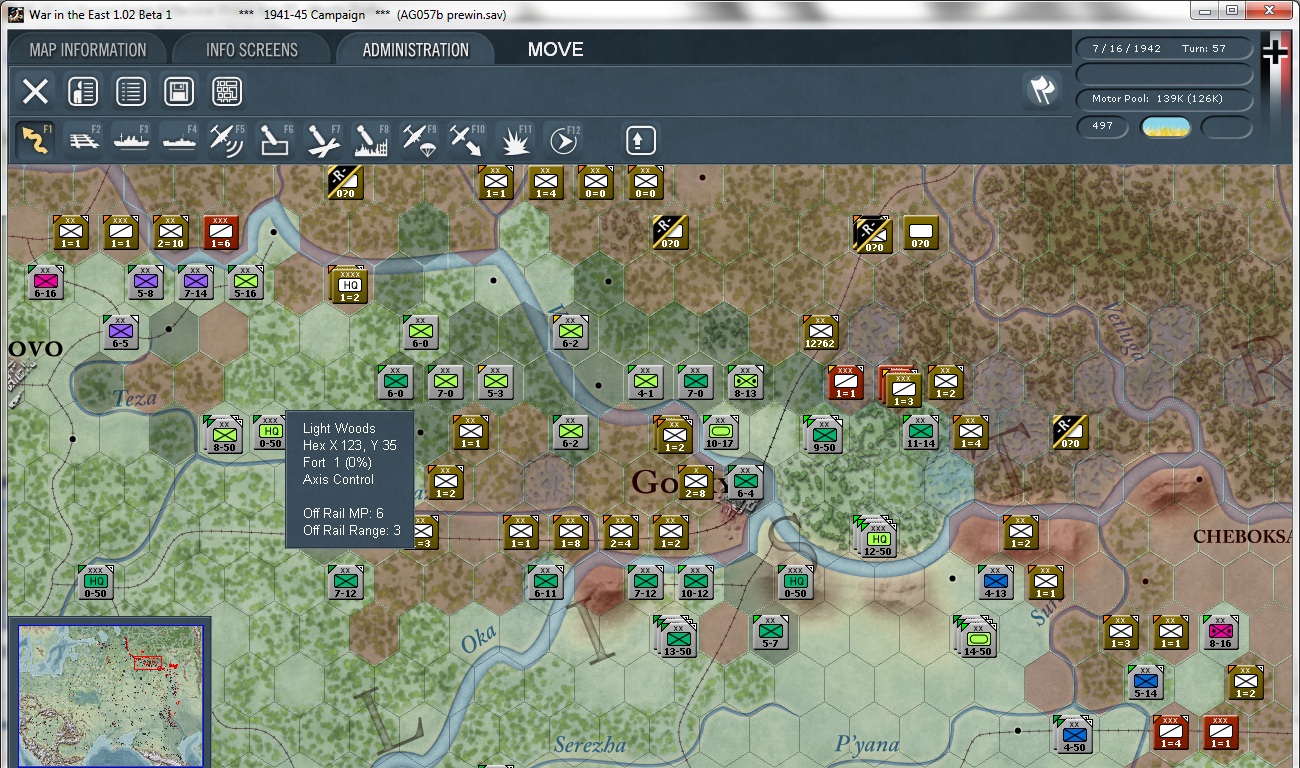This screenshot has height=768, width=1300.
Task: Select the F10 air transfer mode icon
Action: coord(467,140)
